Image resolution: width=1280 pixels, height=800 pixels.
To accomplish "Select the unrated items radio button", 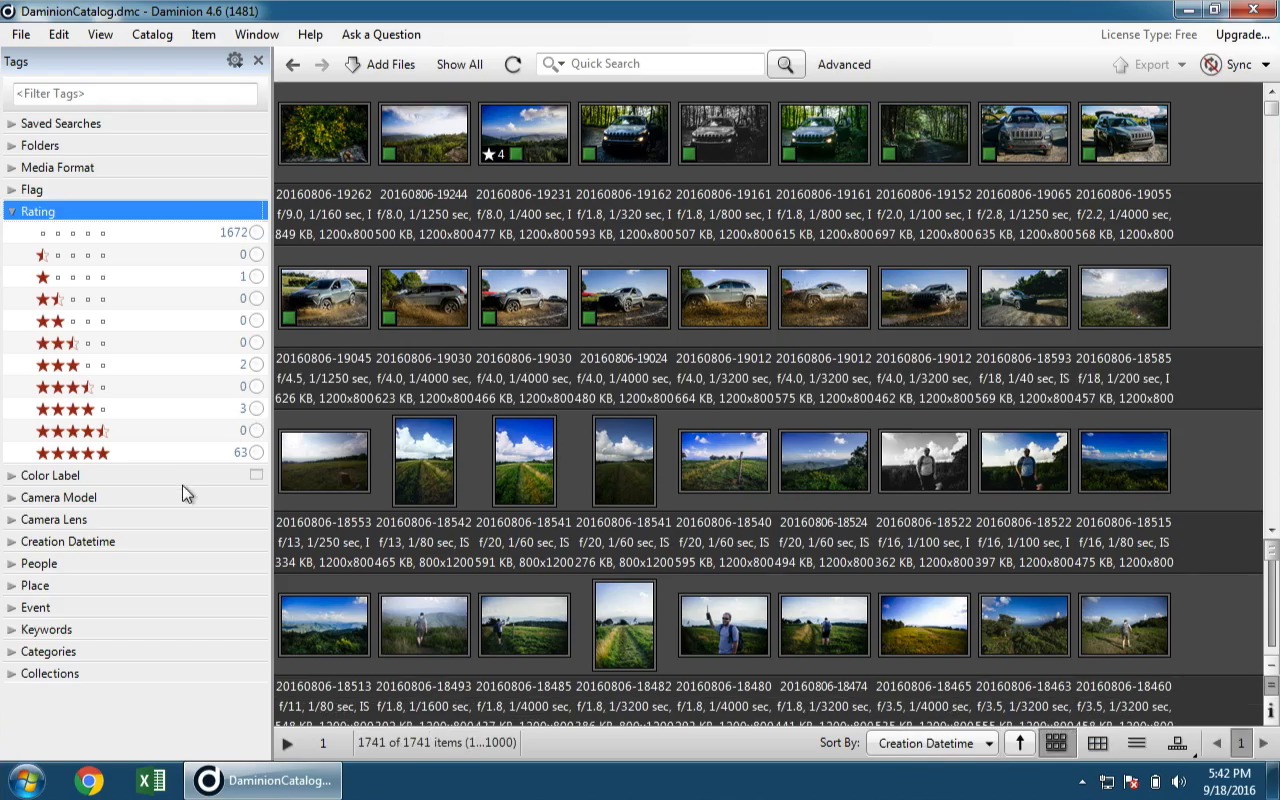I will [x=257, y=233].
